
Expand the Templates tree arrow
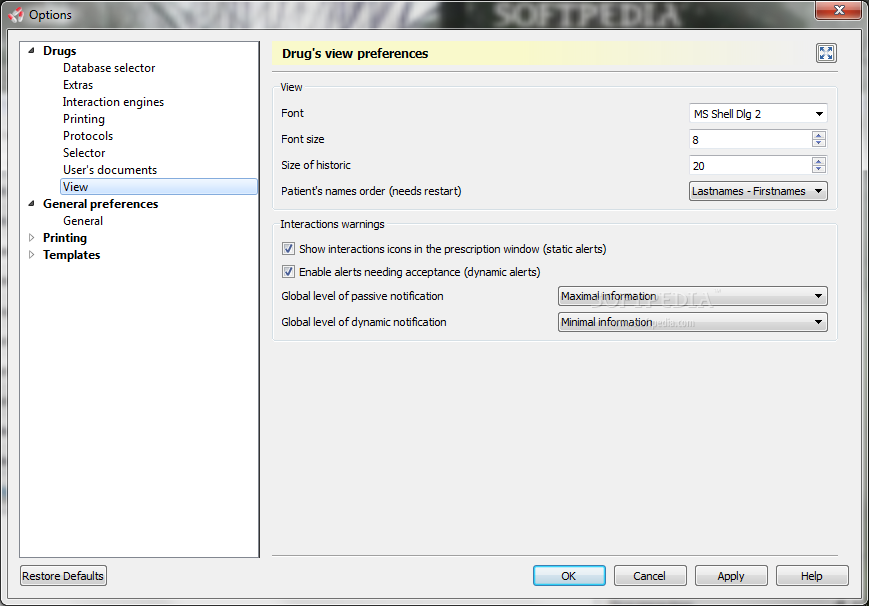tap(32, 254)
